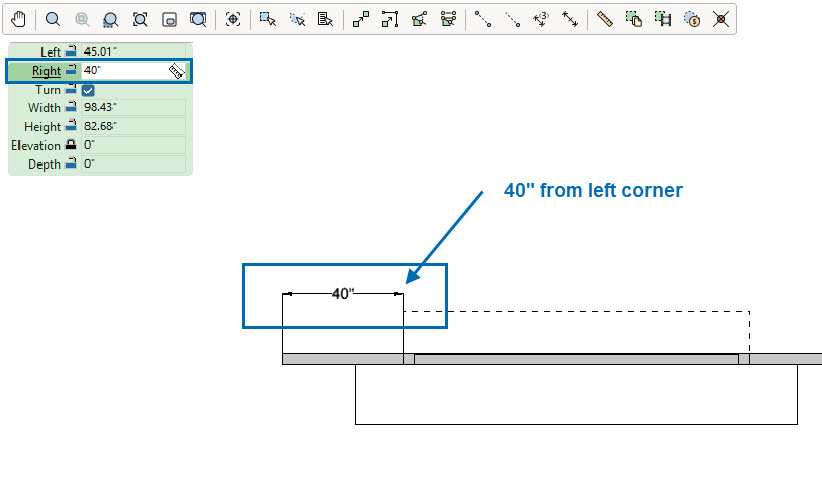Click the magnifier over rectangle zoom icon
Image resolution: width=822 pixels, height=478 pixels.
198,19
